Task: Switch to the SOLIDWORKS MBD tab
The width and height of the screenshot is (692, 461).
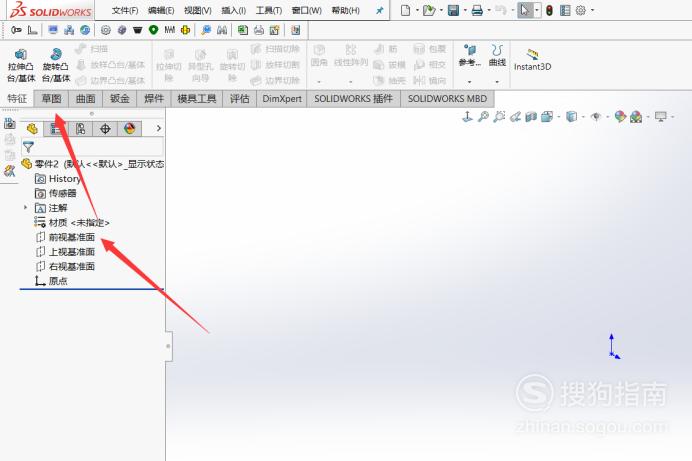Action: pyautogui.click(x=448, y=99)
